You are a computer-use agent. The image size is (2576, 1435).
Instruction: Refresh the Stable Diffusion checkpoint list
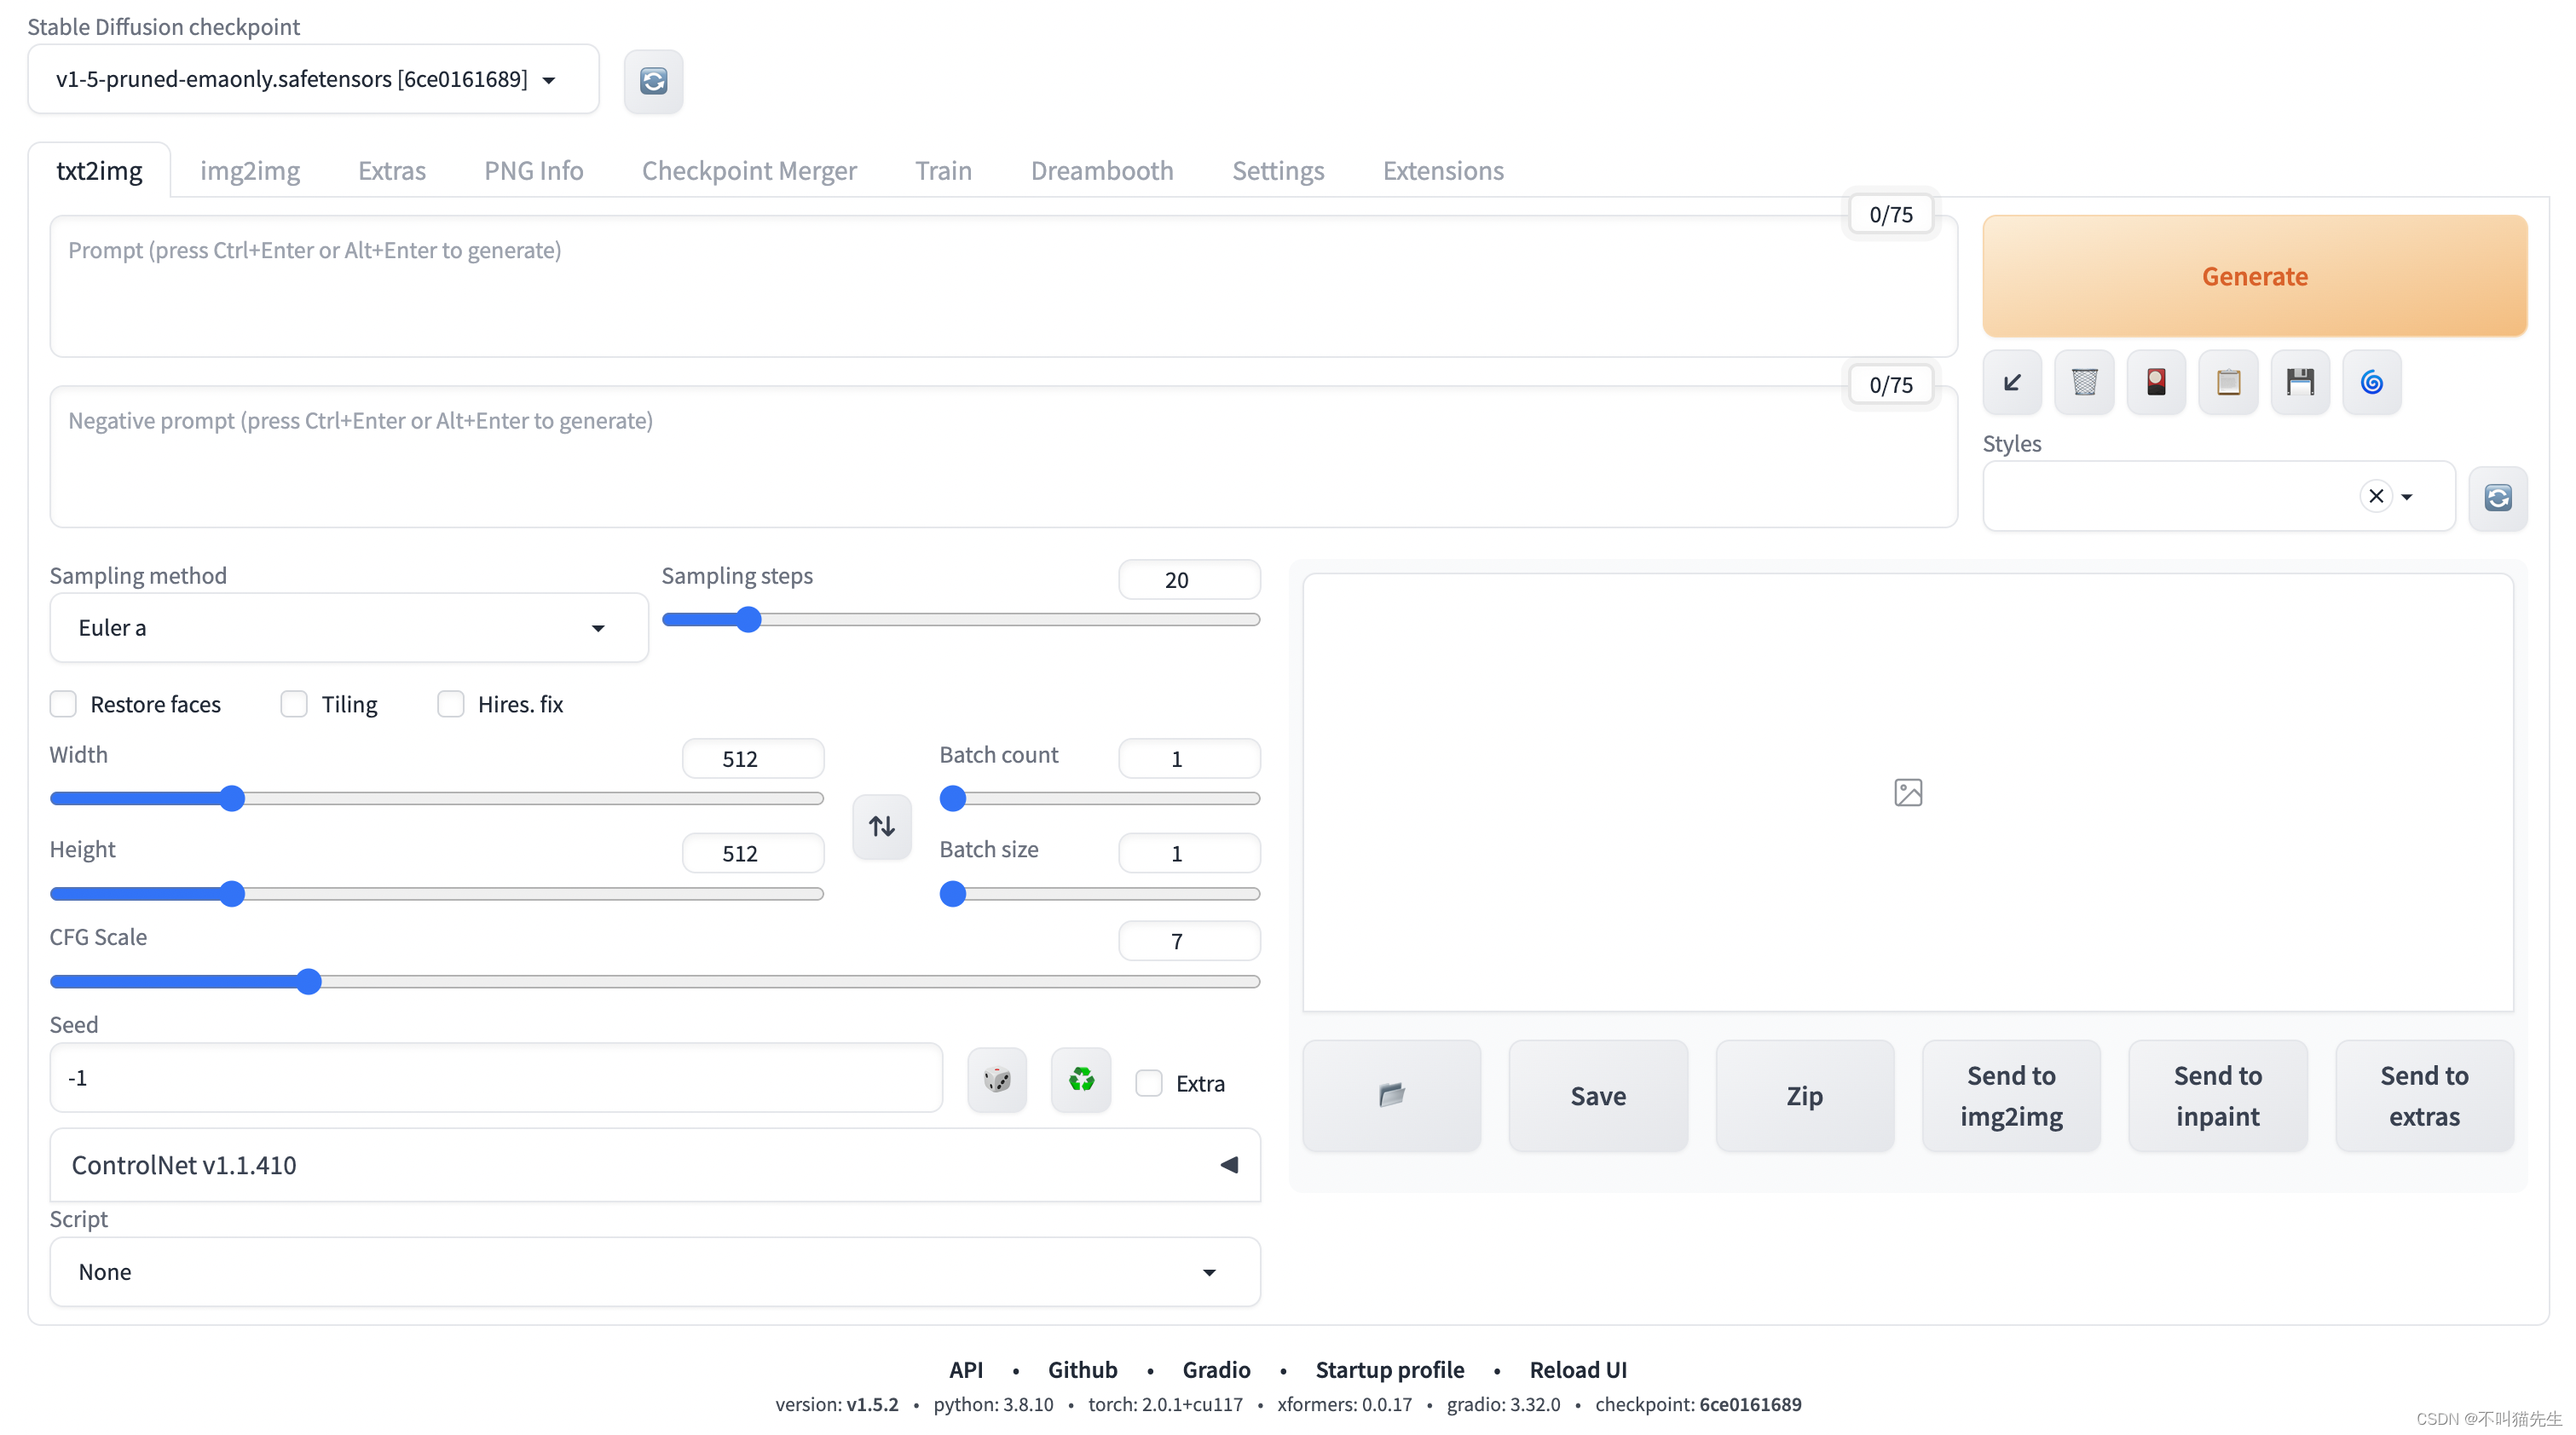[653, 80]
